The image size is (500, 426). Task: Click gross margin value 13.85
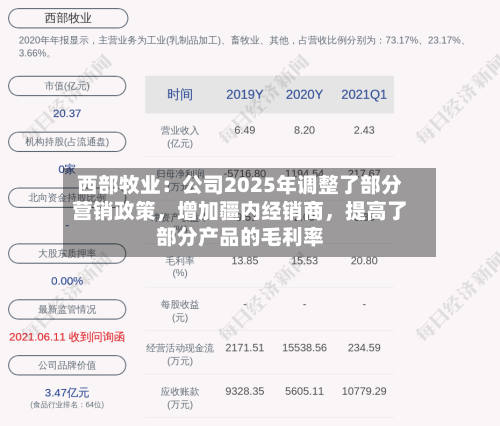pyautogui.click(x=245, y=261)
